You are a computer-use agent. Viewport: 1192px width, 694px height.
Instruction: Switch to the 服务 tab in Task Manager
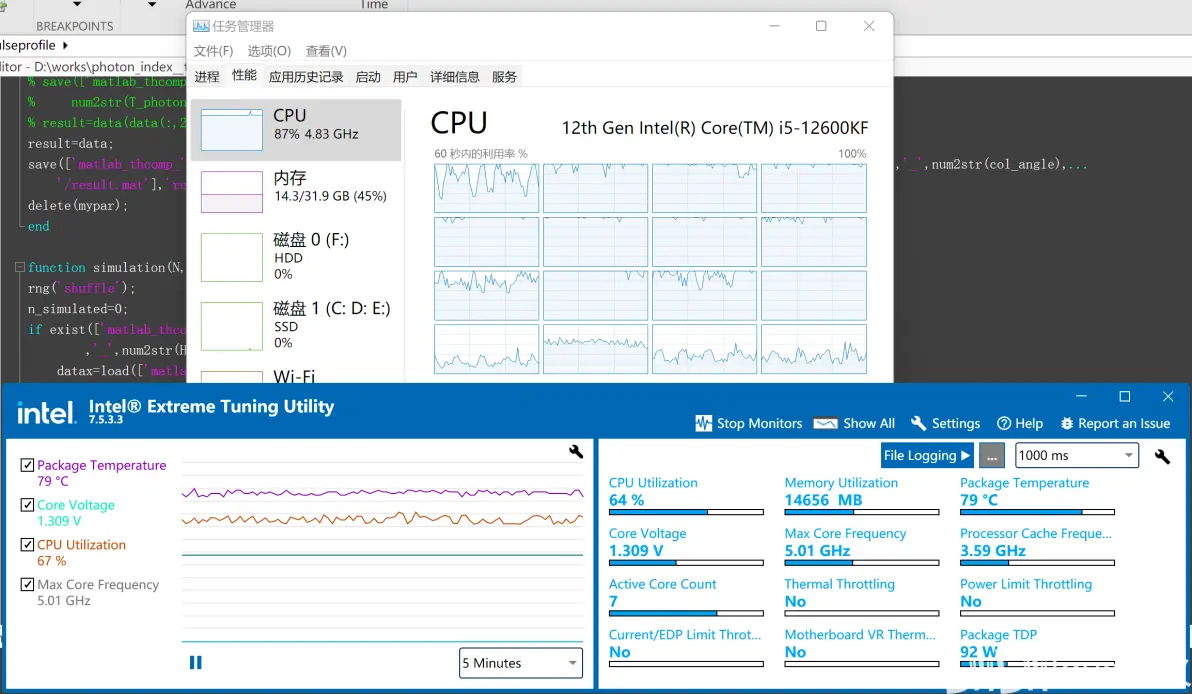pyautogui.click(x=504, y=77)
